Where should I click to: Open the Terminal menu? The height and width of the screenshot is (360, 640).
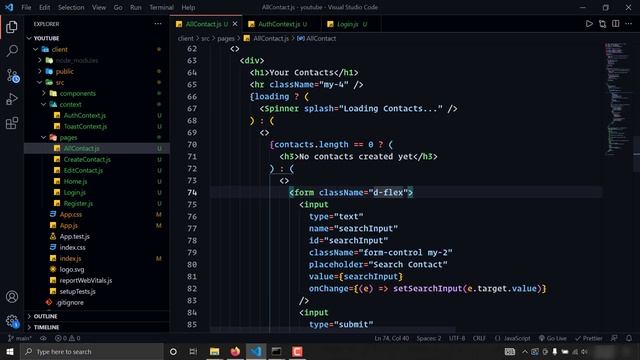tap(161, 7)
